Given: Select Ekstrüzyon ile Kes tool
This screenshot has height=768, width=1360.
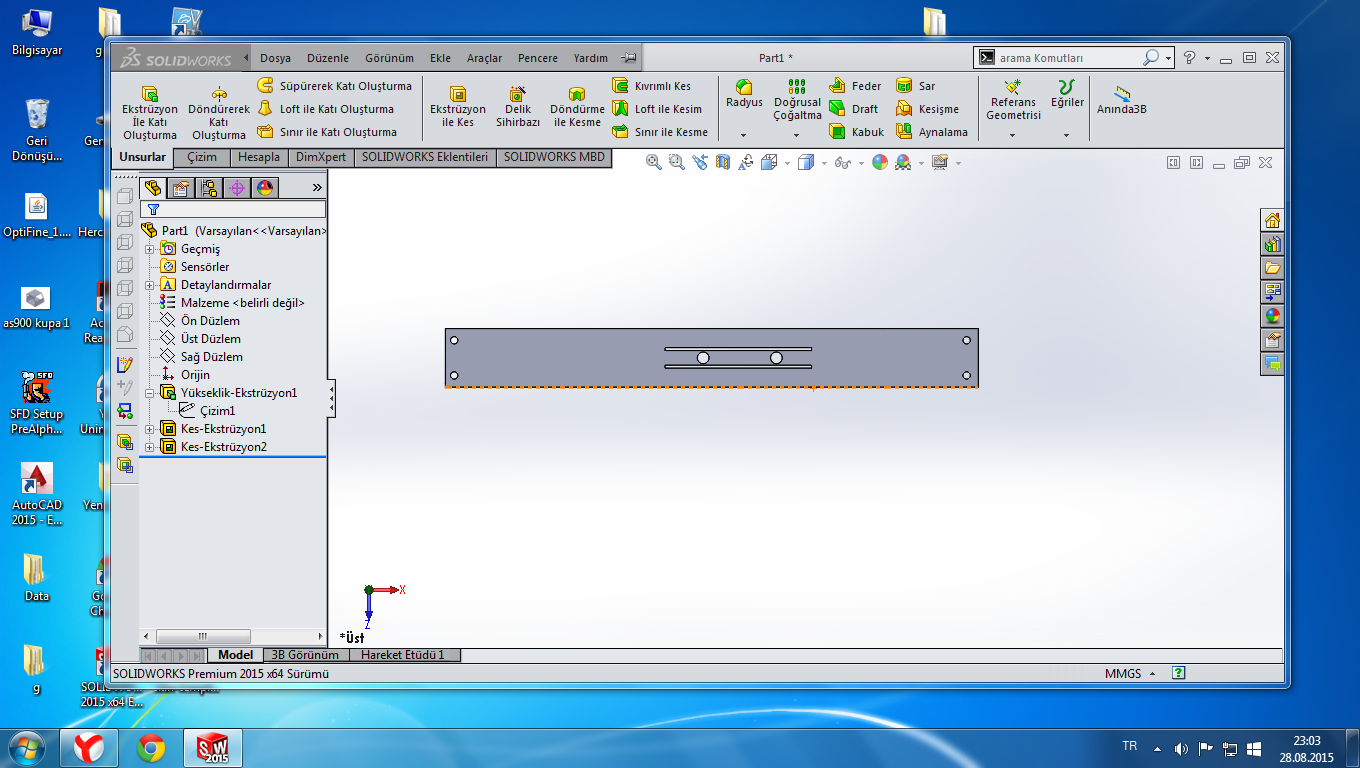Looking at the screenshot, I should [x=458, y=107].
